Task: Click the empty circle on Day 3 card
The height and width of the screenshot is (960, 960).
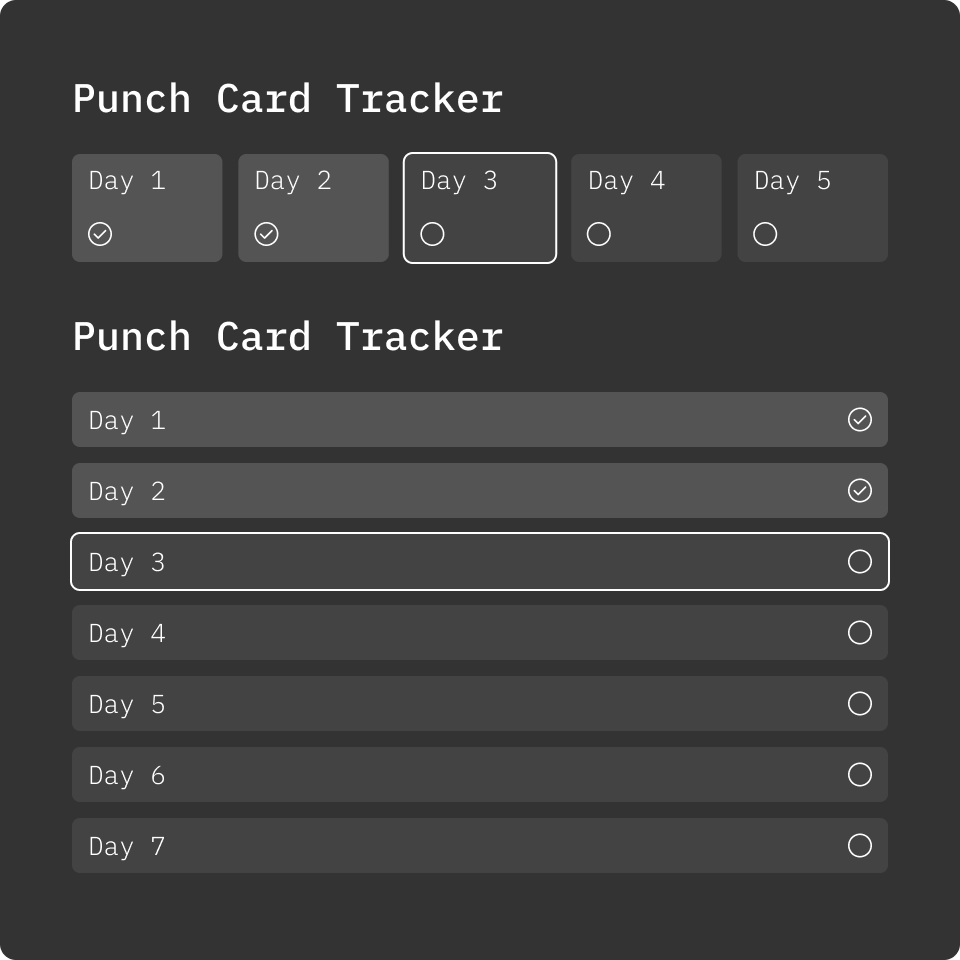Action: pos(432,234)
